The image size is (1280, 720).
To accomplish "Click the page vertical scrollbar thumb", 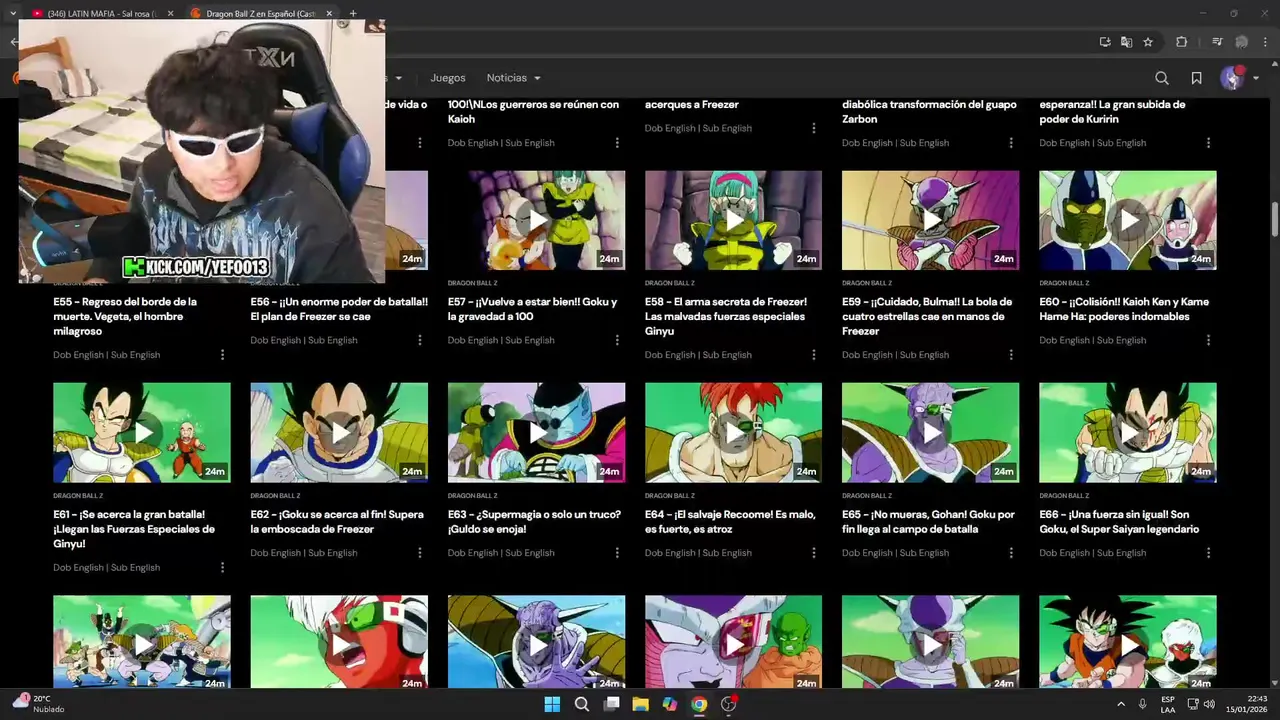I will (1274, 218).
